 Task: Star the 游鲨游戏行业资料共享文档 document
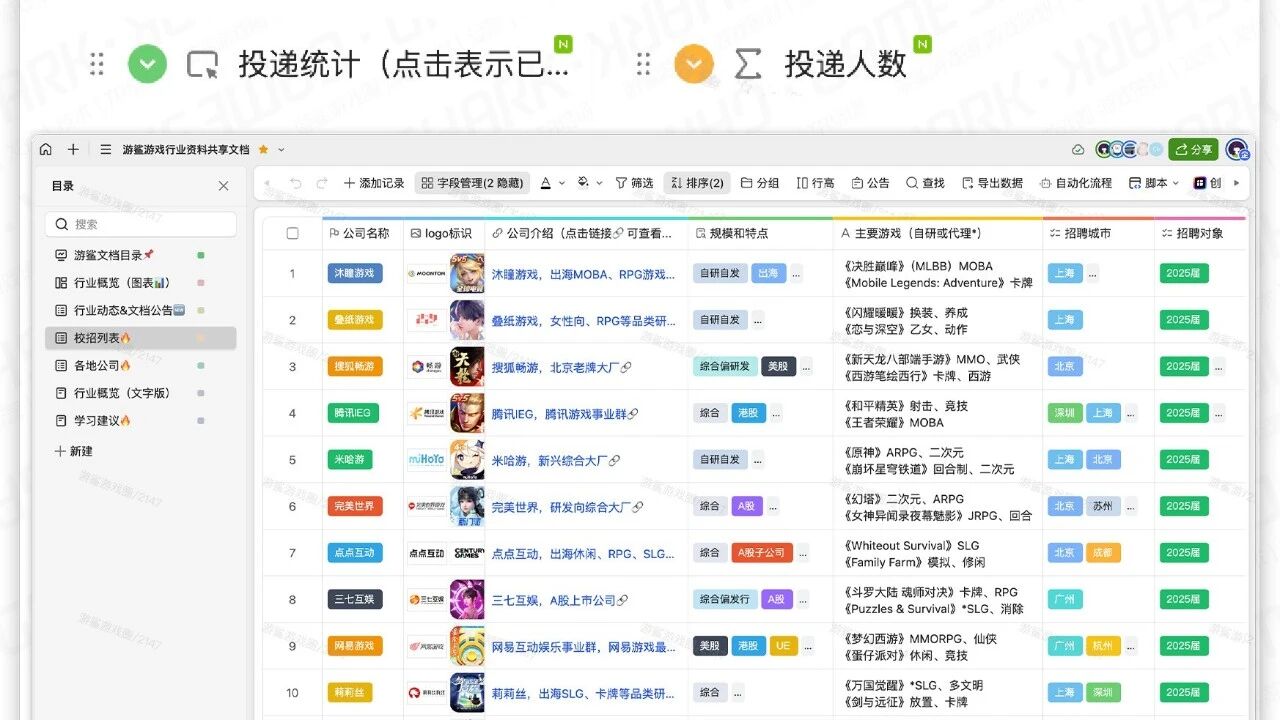(x=264, y=150)
